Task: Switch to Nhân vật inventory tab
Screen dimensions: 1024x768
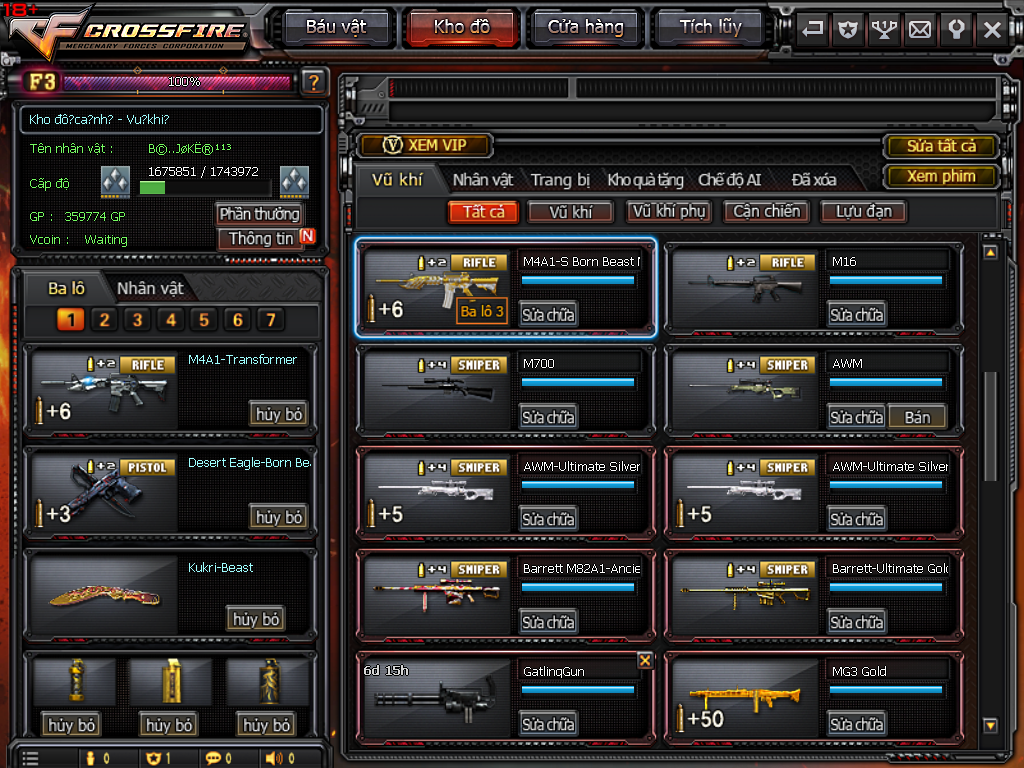Action: tap(483, 180)
